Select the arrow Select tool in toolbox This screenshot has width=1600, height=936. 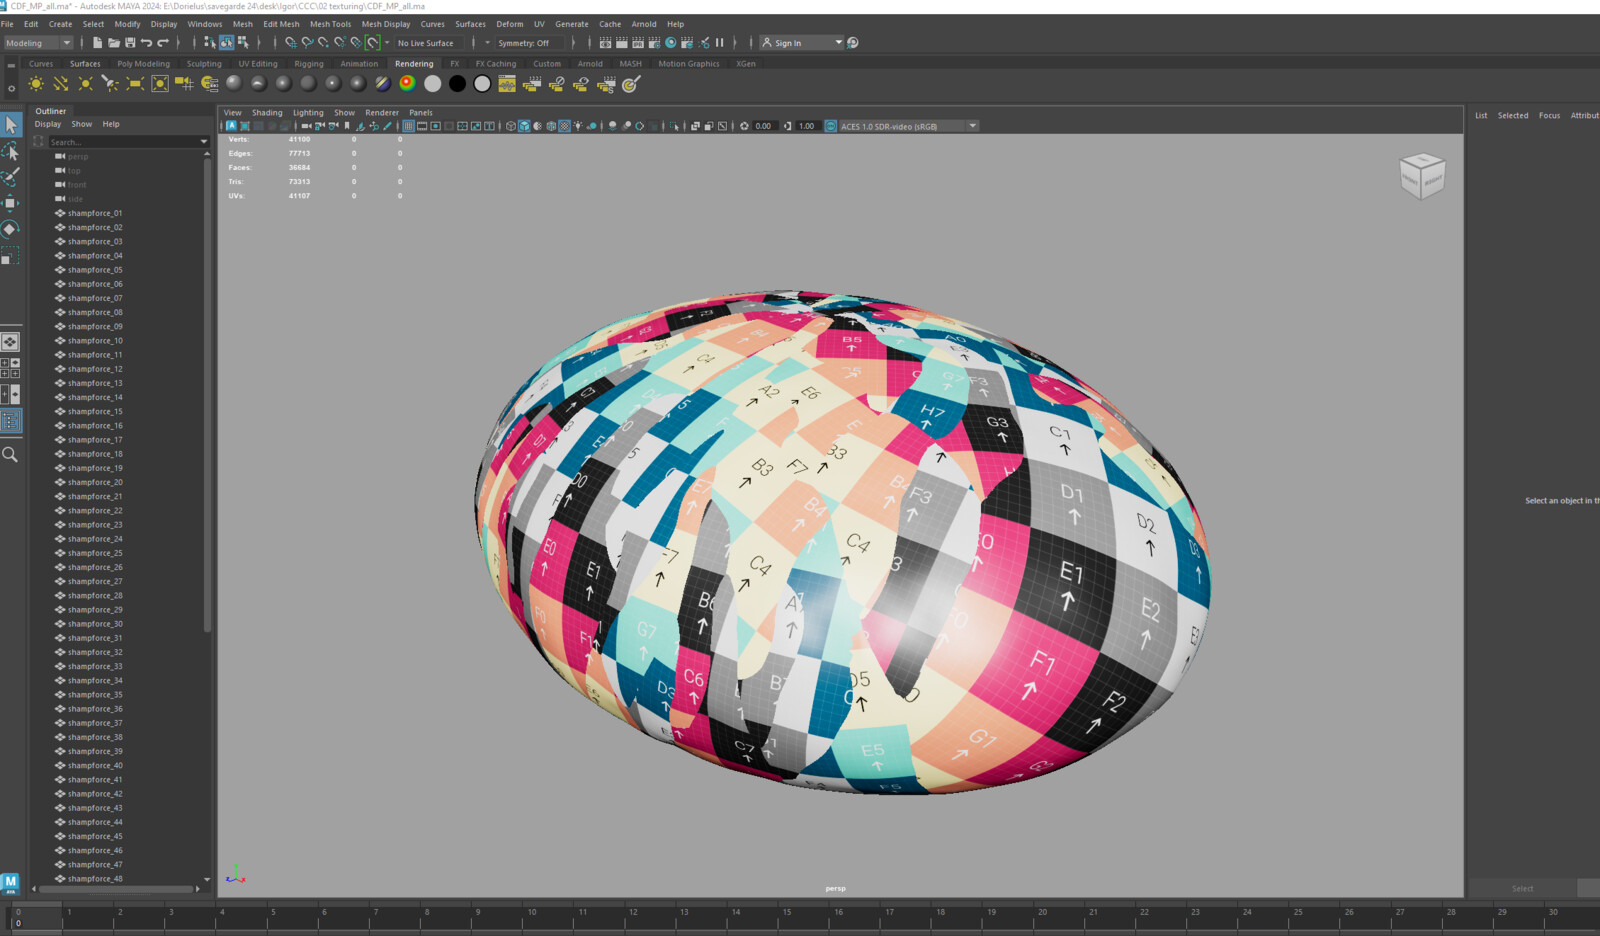pos(11,125)
